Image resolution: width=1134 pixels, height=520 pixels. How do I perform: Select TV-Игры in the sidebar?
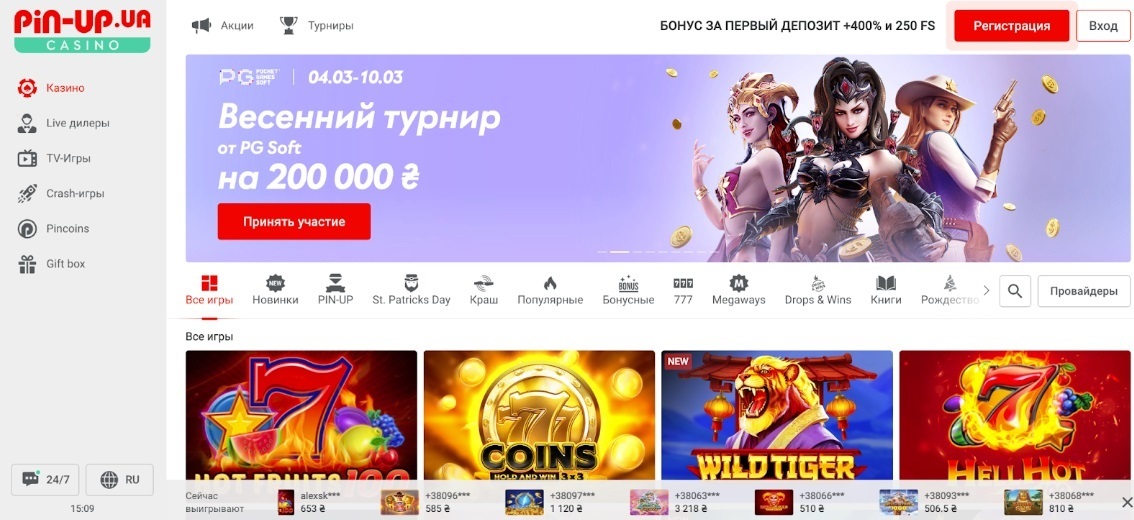pos(54,158)
